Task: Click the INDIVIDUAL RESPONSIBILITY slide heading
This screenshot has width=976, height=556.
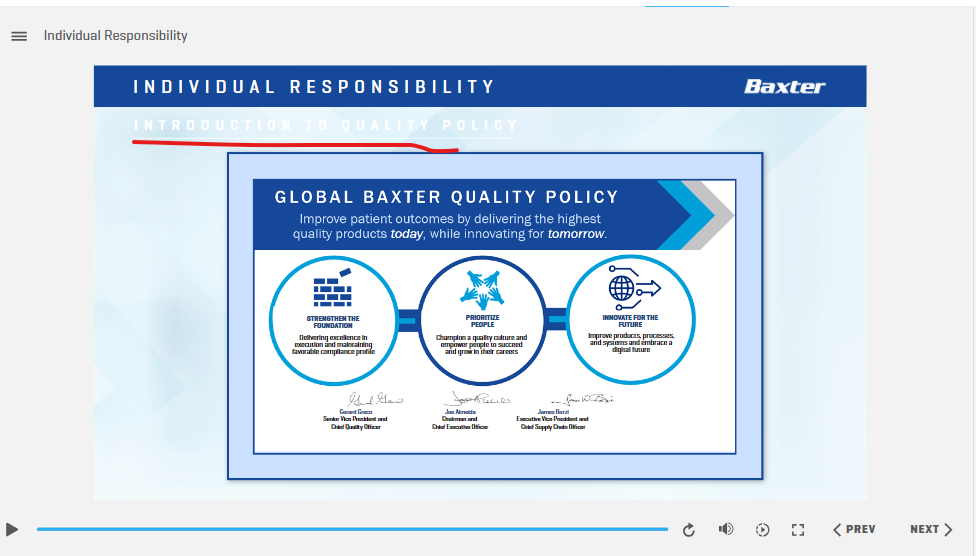Action: coord(314,87)
